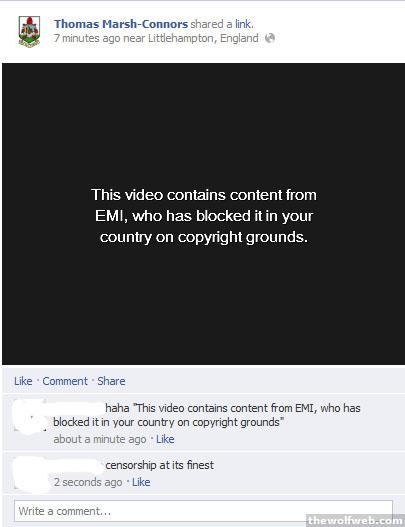
Task: Focus the "Write a comment..." field
Action: [x=203, y=511]
